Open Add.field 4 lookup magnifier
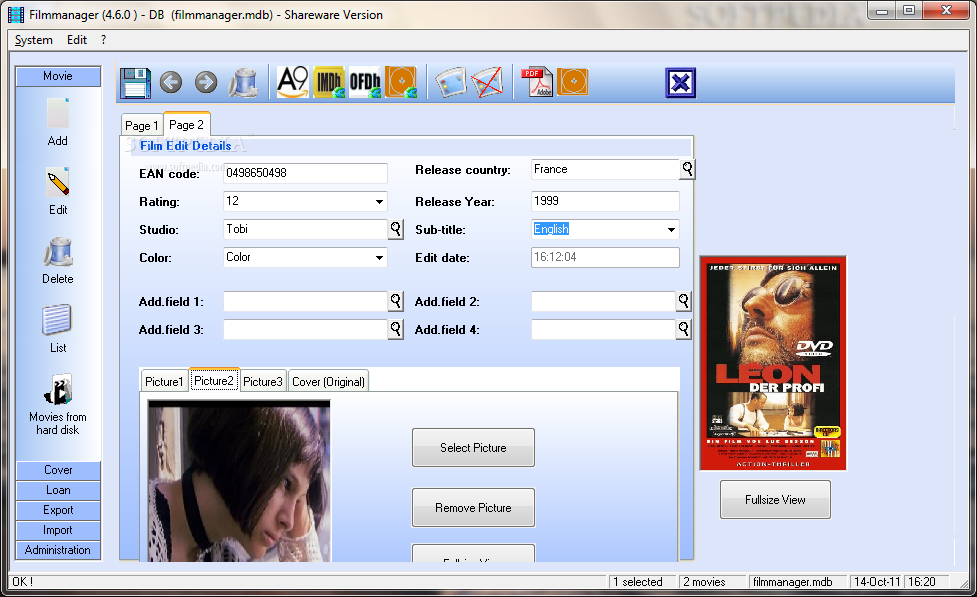 tap(684, 328)
